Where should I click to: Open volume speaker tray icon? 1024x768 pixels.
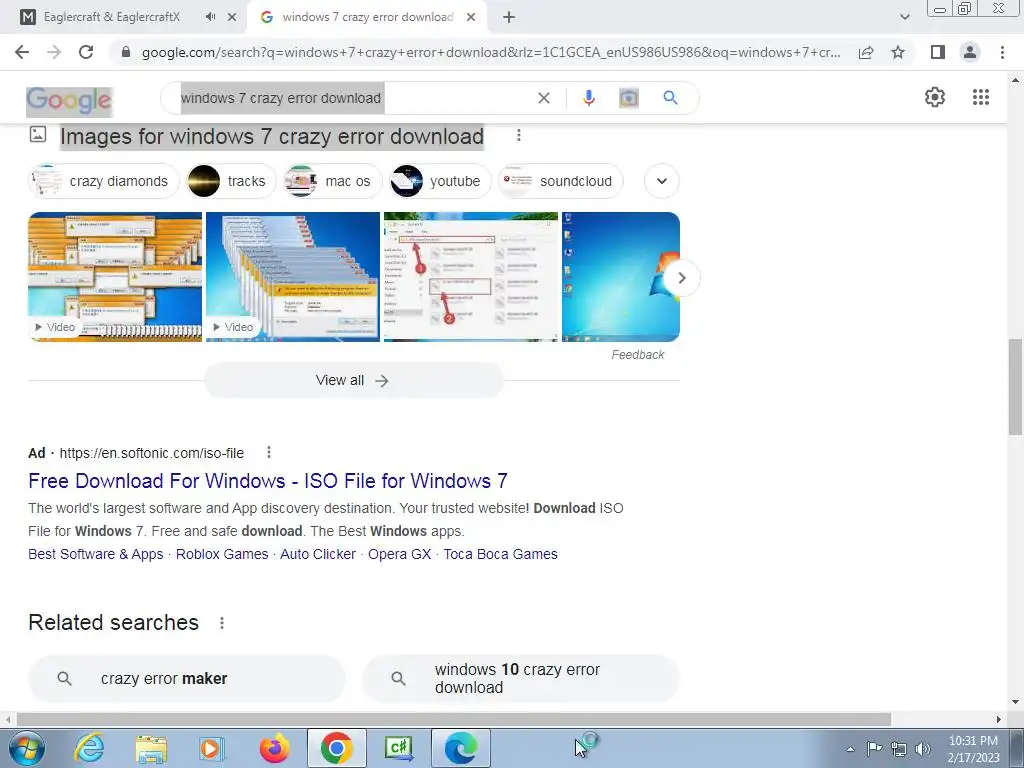pyautogui.click(x=923, y=749)
